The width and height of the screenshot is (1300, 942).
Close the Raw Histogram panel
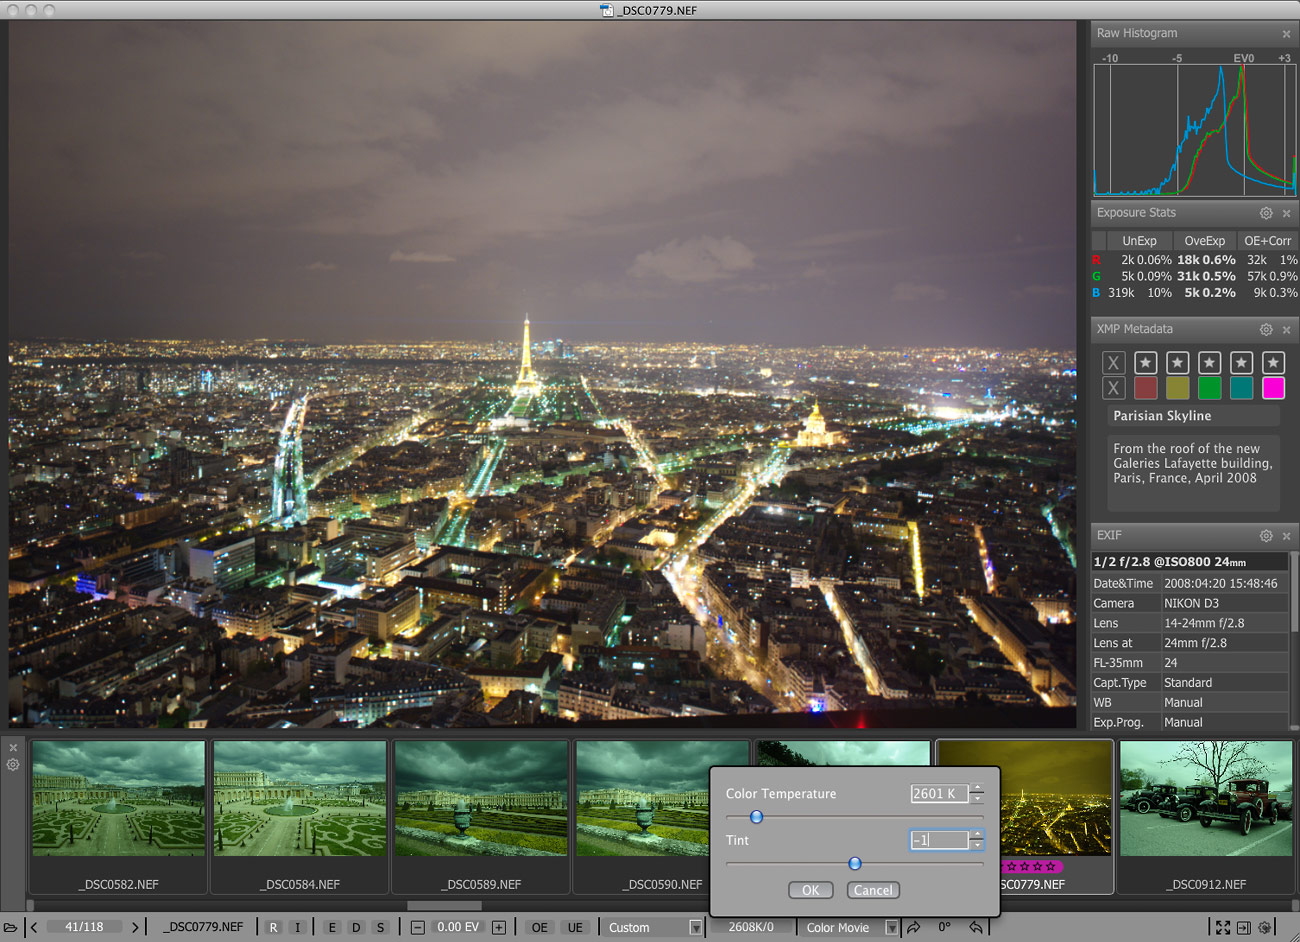click(1286, 34)
